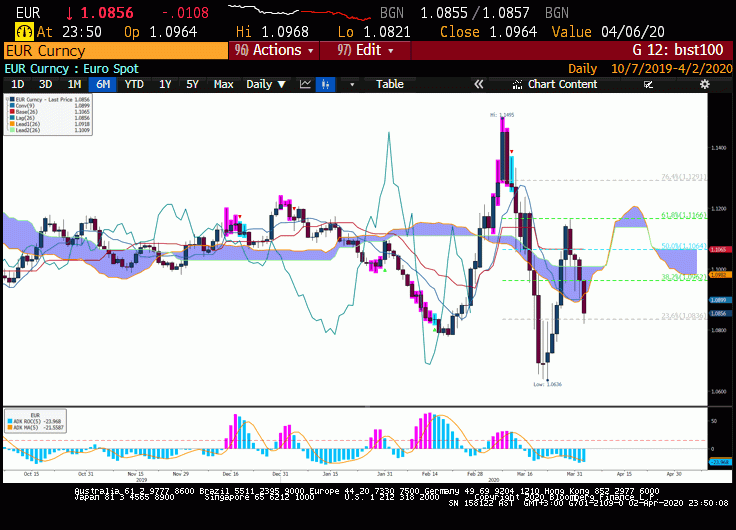The height and width of the screenshot is (530, 736).
Task: Click ADX ROC(5) legend entry
Action: tap(35, 422)
